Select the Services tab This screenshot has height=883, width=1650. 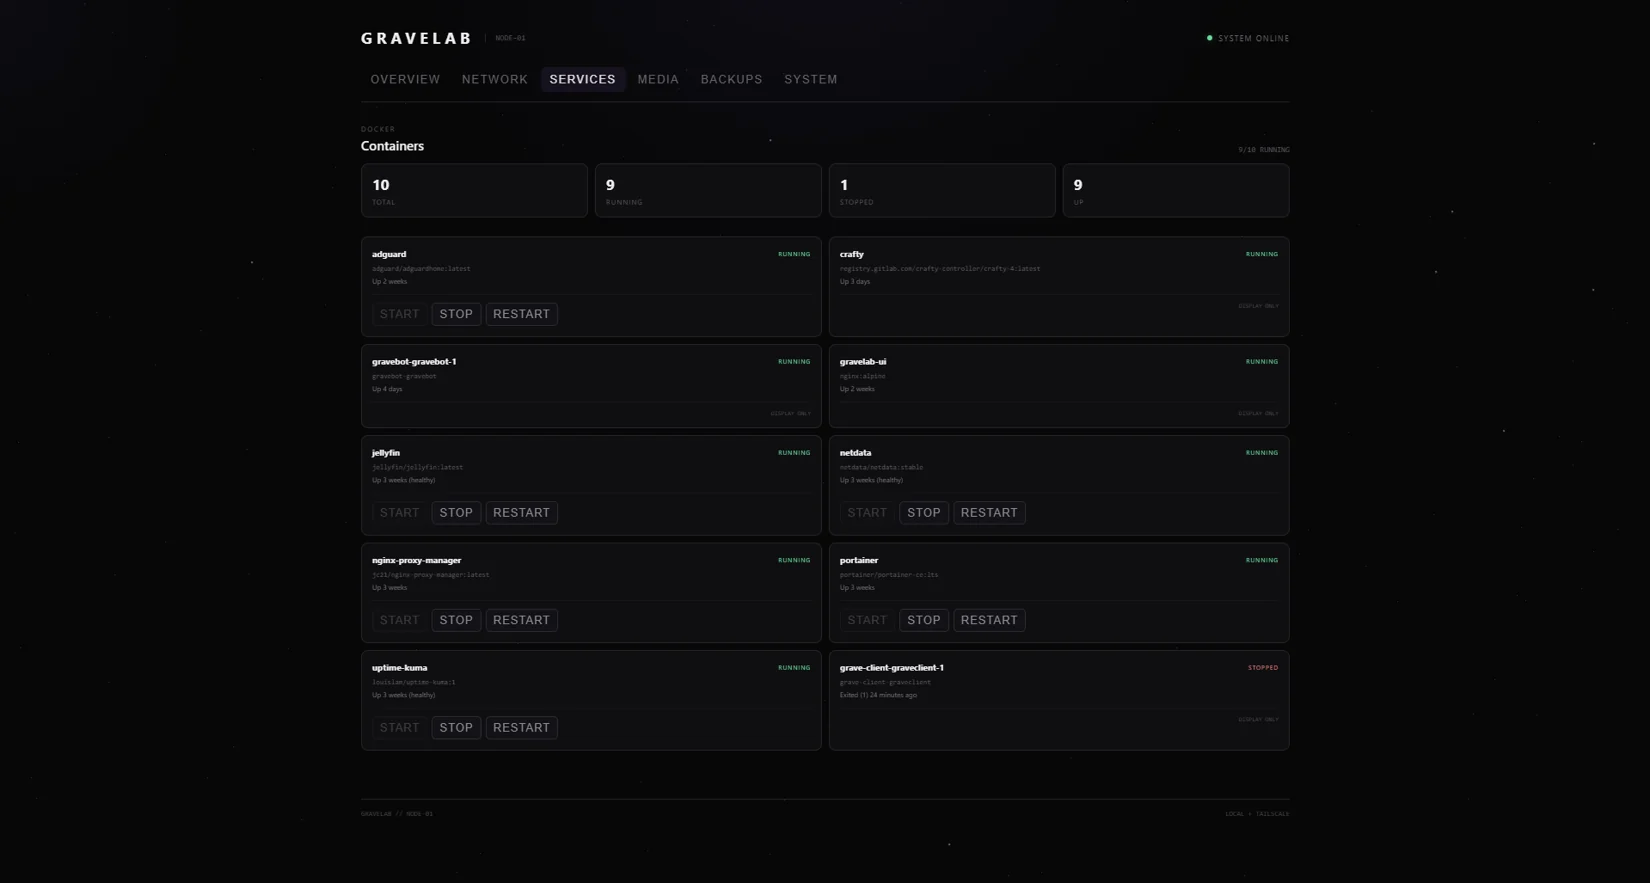pos(583,80)
